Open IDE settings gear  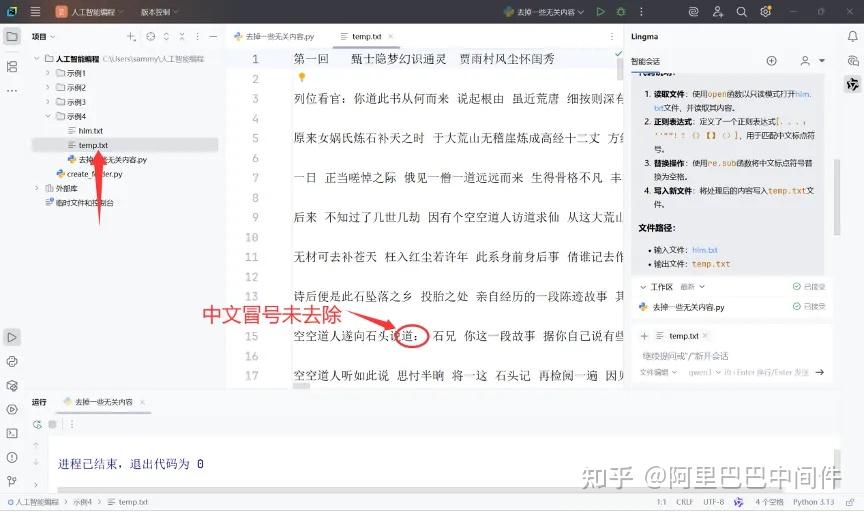(x=765, y=12)
